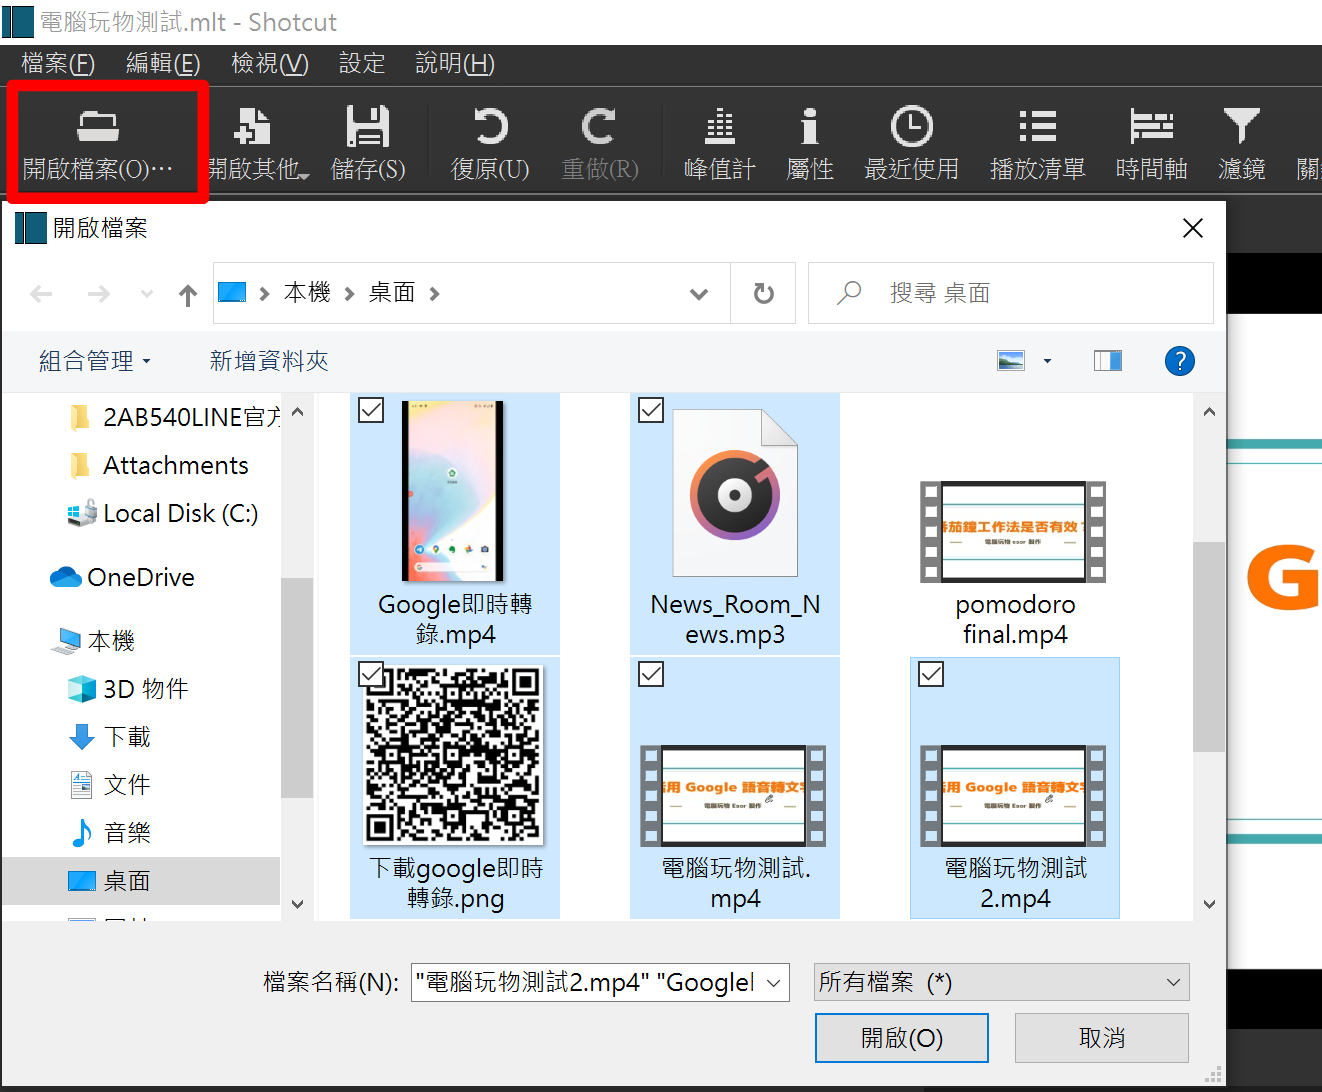Image resolution: width=1322 pixels, height=1092 pixels.
Task: Select the 電腦玩物測試2.mp4 video thumbnail
Action: pyautogui.click(x=1015, y=788)
